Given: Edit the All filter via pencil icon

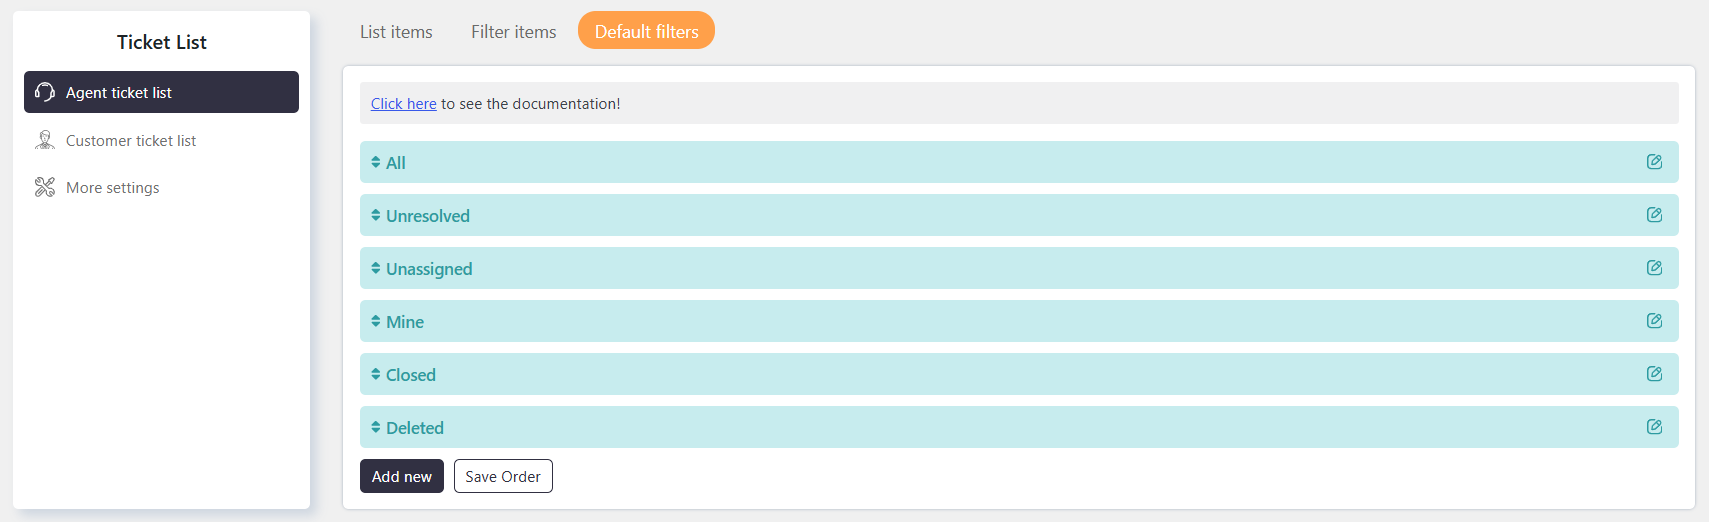Looking at the screenshot, I should [1654, 162].
